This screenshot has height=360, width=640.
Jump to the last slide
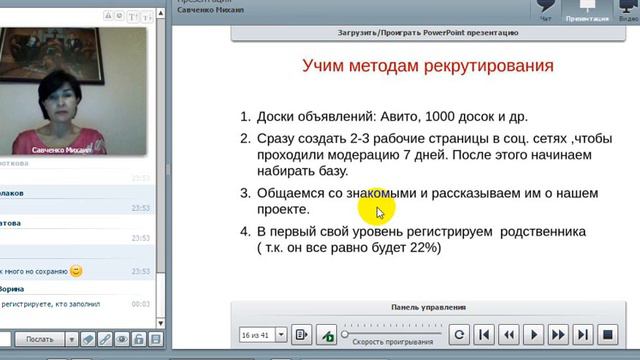(583, 335)
